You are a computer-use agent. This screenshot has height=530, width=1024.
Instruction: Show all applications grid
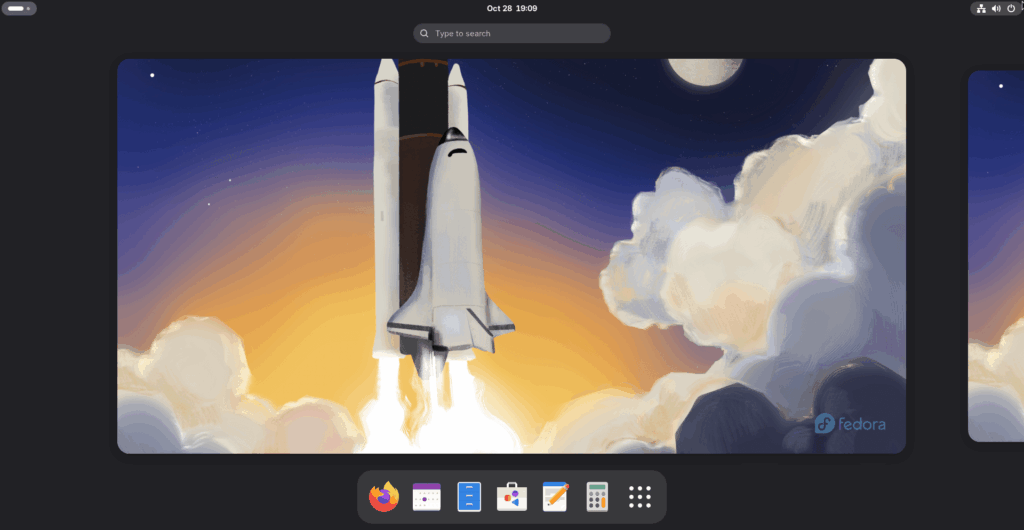click(639, 497)
